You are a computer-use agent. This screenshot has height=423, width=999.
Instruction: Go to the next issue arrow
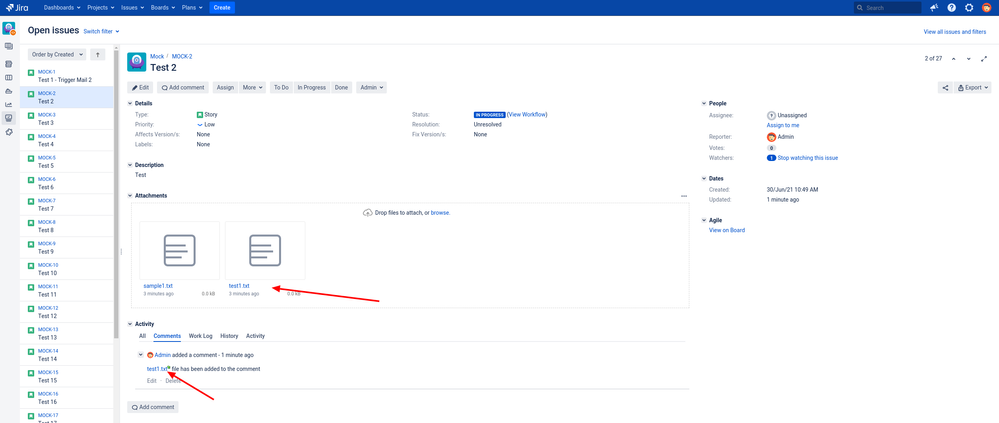click(968, 59)
